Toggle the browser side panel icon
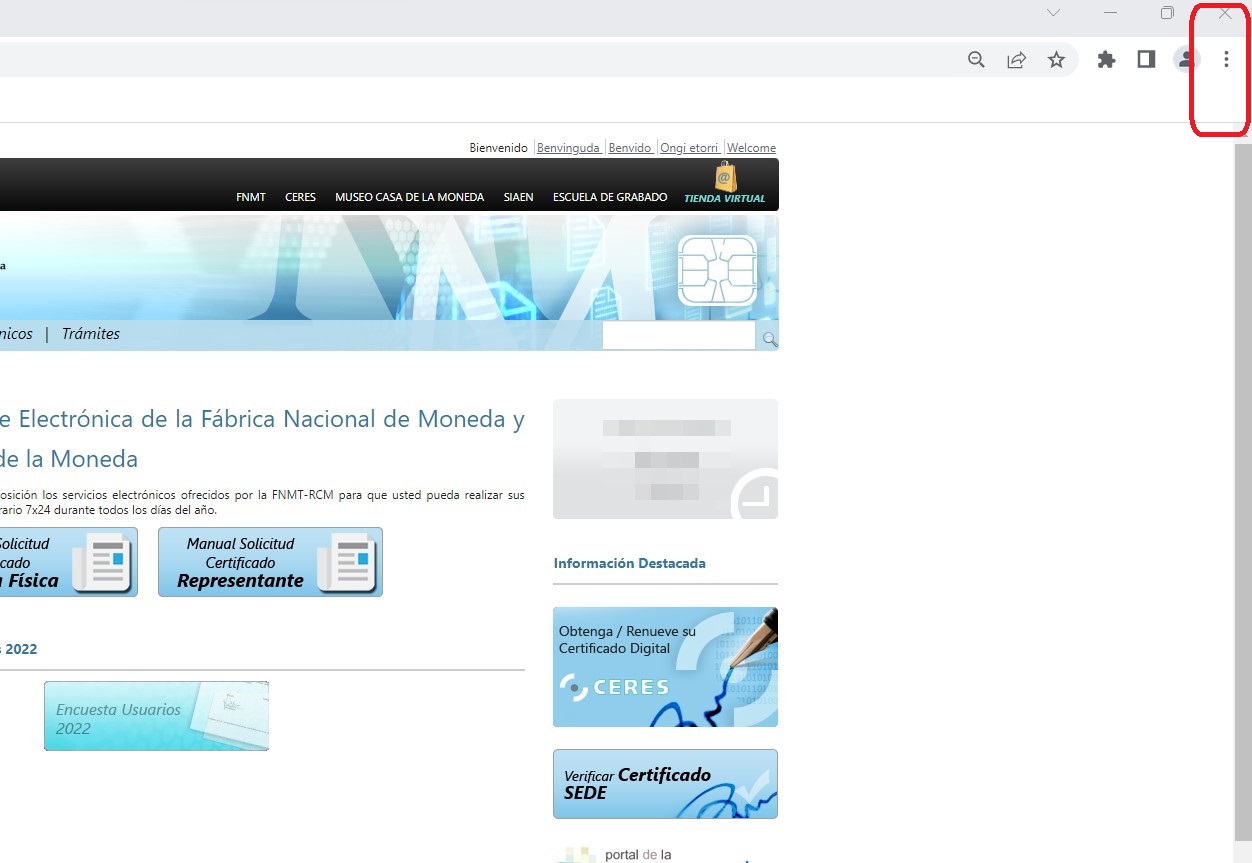The image size is (1252, 863). [1146, 60]
